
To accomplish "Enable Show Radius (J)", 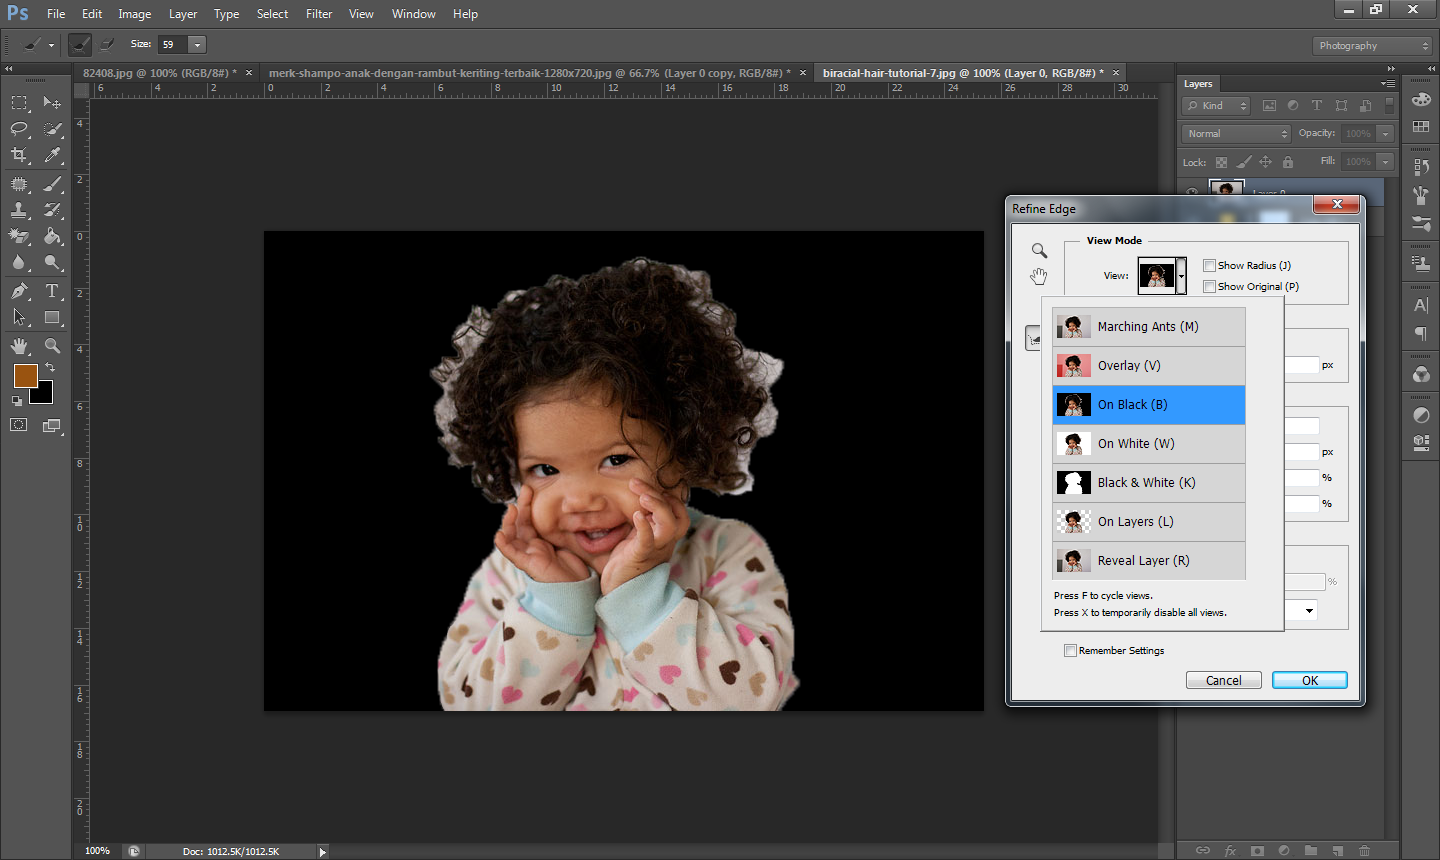I will [1209, 265].
